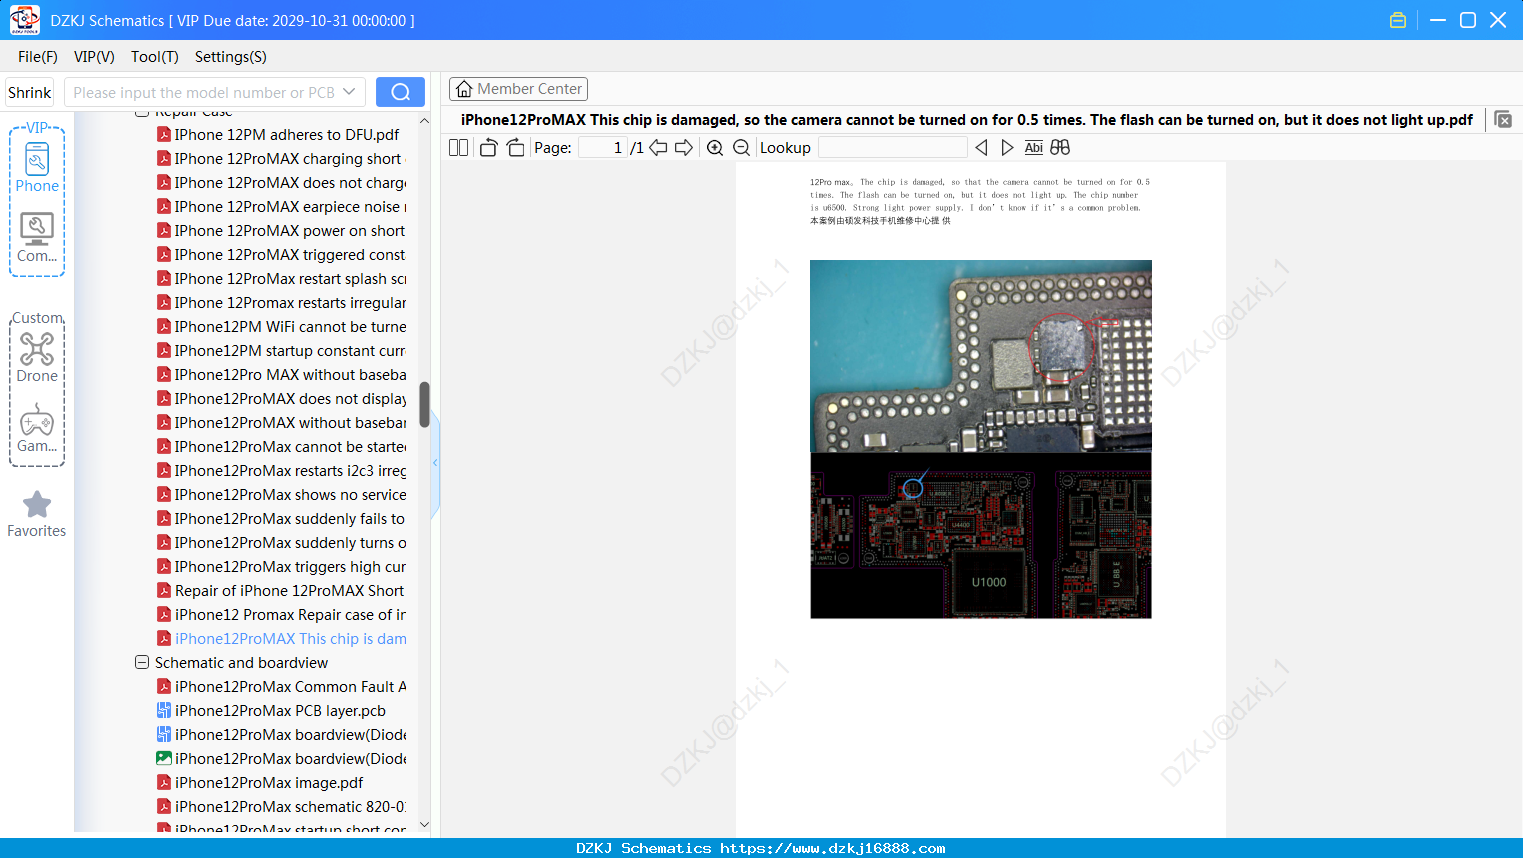Image resolution: width=1523 pixels, height=858 pixels.
Task: Click the tree scroll up arrow
Action: (x=424, y=121)
